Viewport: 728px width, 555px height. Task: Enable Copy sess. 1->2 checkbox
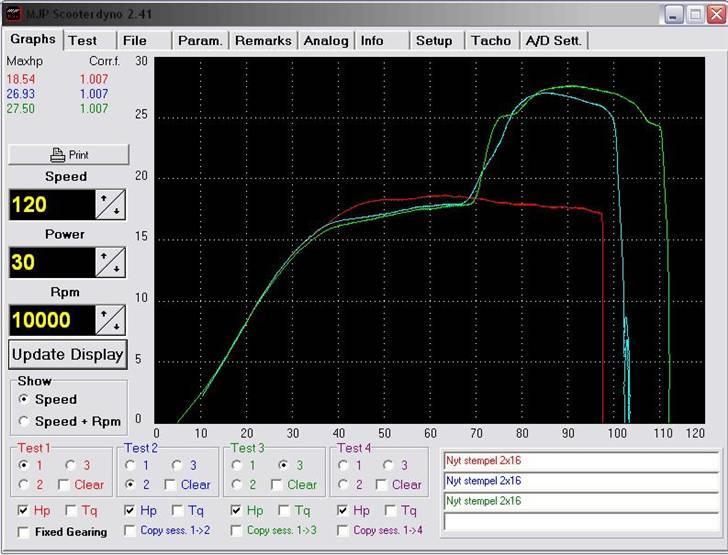click(130, 531)
